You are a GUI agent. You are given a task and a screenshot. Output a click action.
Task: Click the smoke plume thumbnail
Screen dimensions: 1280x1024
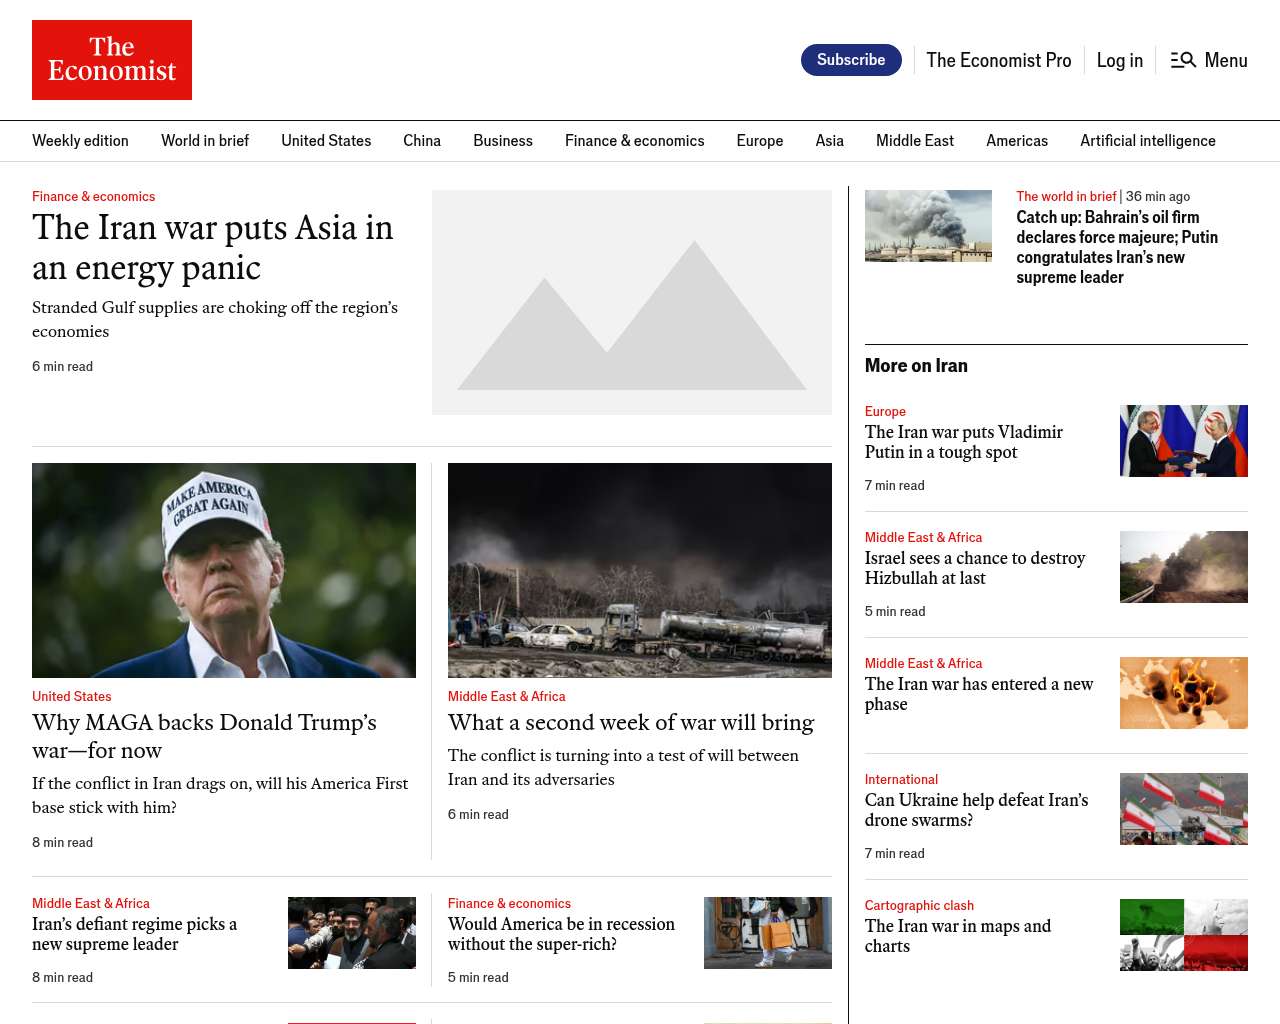pos(928,226)
